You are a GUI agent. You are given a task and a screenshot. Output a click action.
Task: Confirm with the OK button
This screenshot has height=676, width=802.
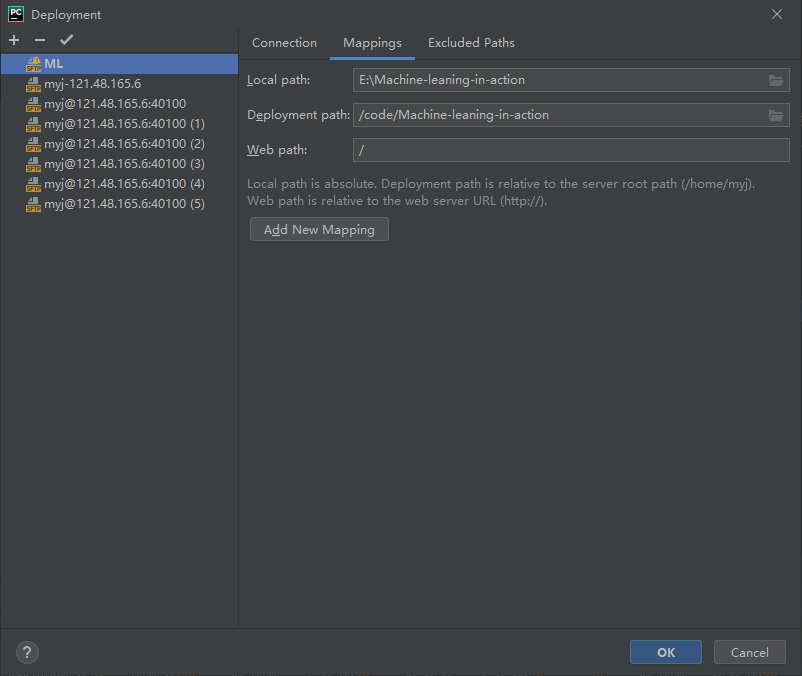tap(666, 652)
